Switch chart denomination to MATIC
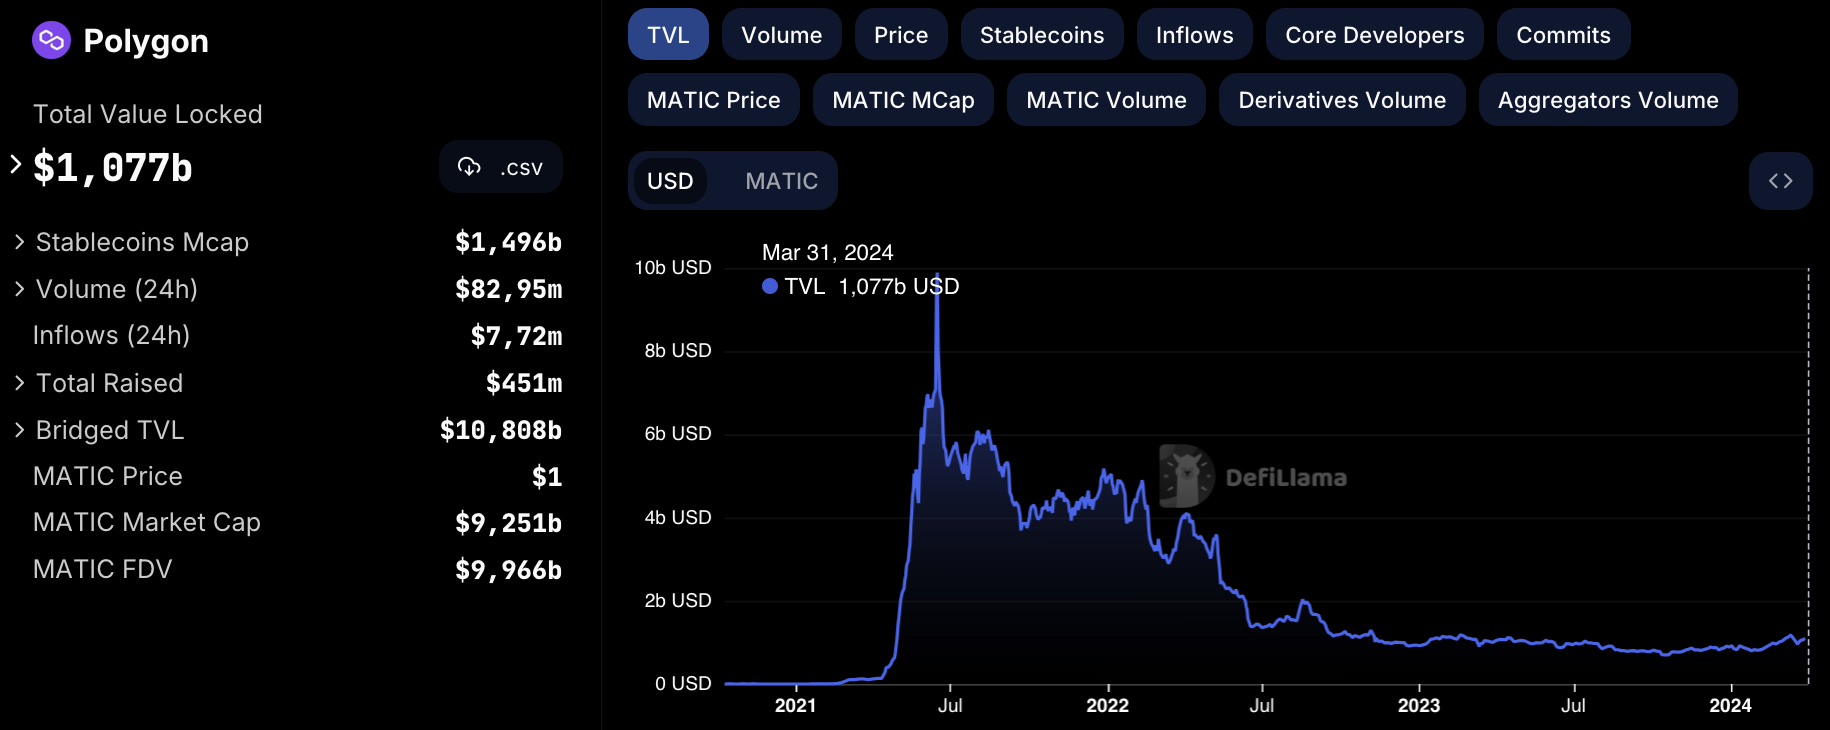Screen dimensions: 1830x730 click(782, 181)
